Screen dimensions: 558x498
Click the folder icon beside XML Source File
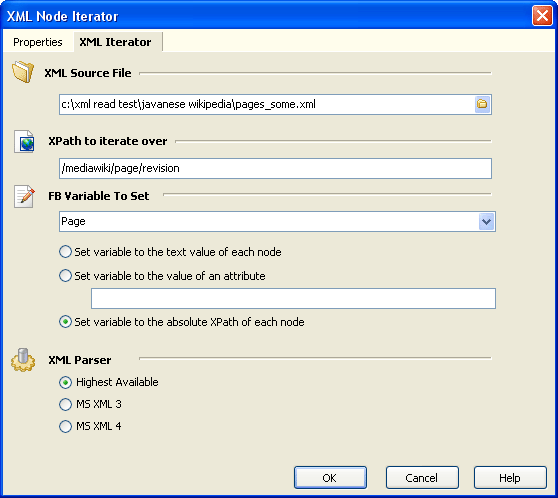[23, 72]
